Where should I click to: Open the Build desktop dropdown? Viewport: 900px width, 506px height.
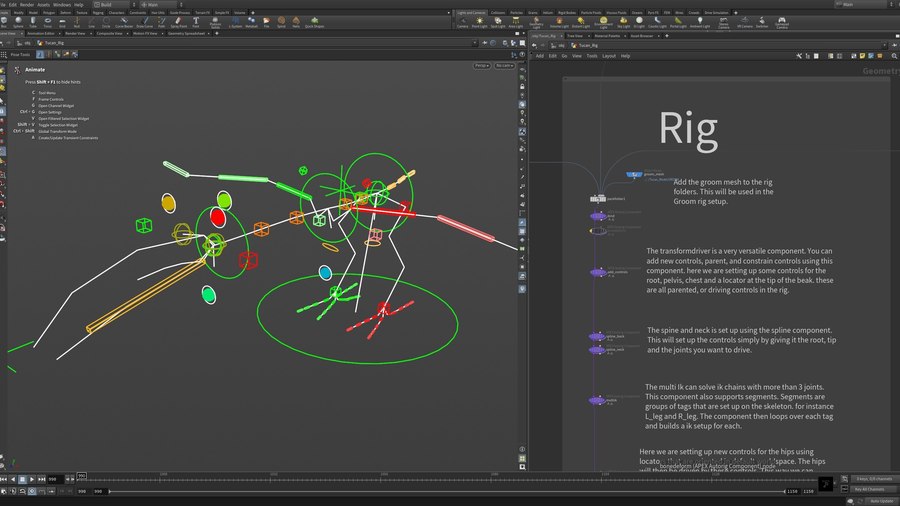click(x=115, y=5)
